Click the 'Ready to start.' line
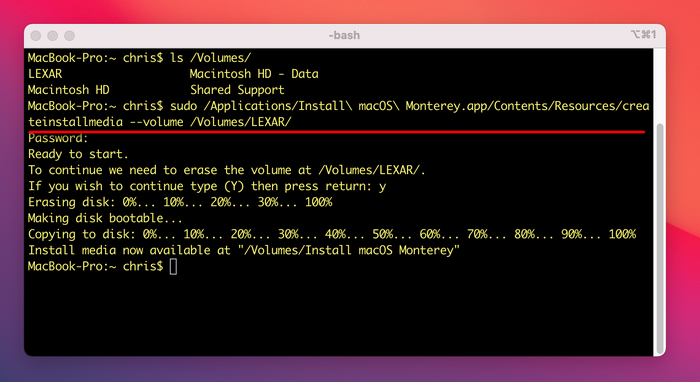The height and width of the screenshot is (382, 700). click(x=78, y=154)
